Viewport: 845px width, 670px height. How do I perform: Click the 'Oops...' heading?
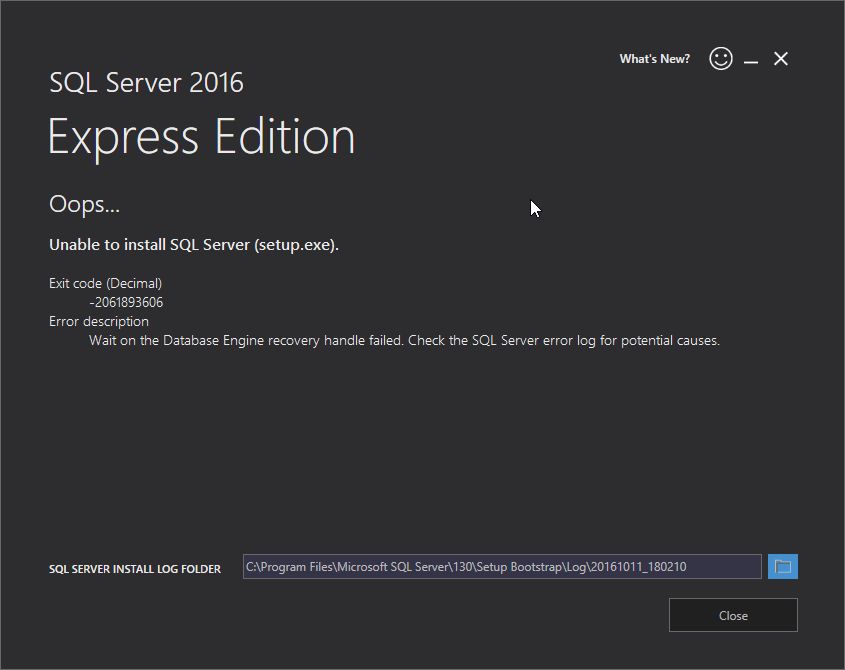coord(85,205)
